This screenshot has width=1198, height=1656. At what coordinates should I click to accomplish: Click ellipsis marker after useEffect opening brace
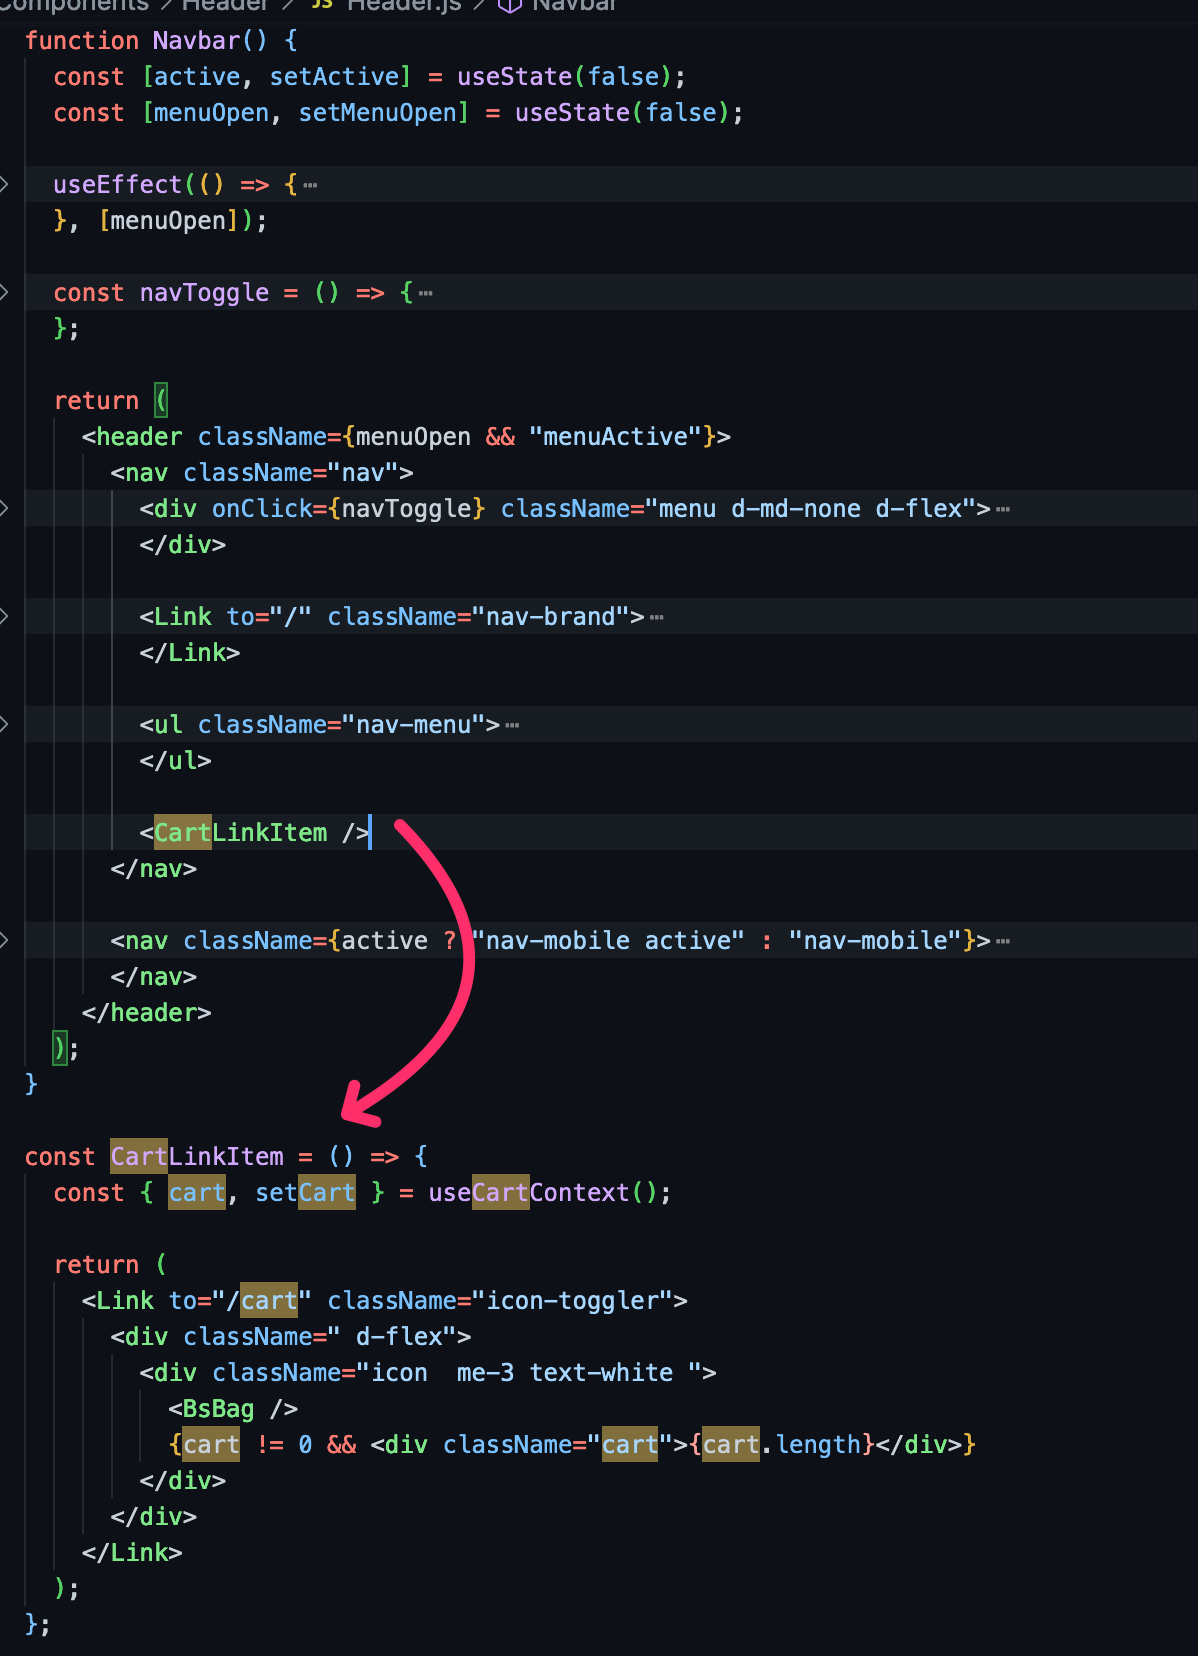(x=310, y=185)
